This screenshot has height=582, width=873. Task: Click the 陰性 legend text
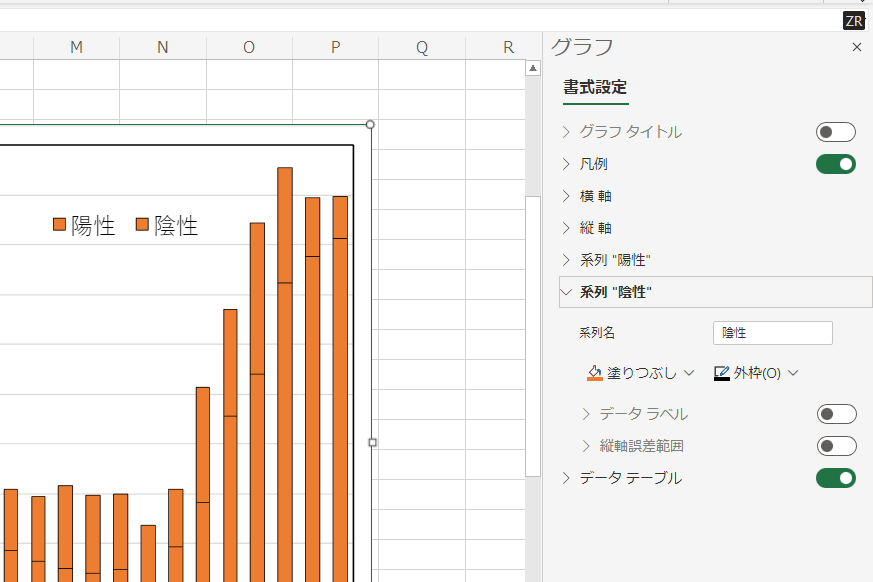(176, 226)
